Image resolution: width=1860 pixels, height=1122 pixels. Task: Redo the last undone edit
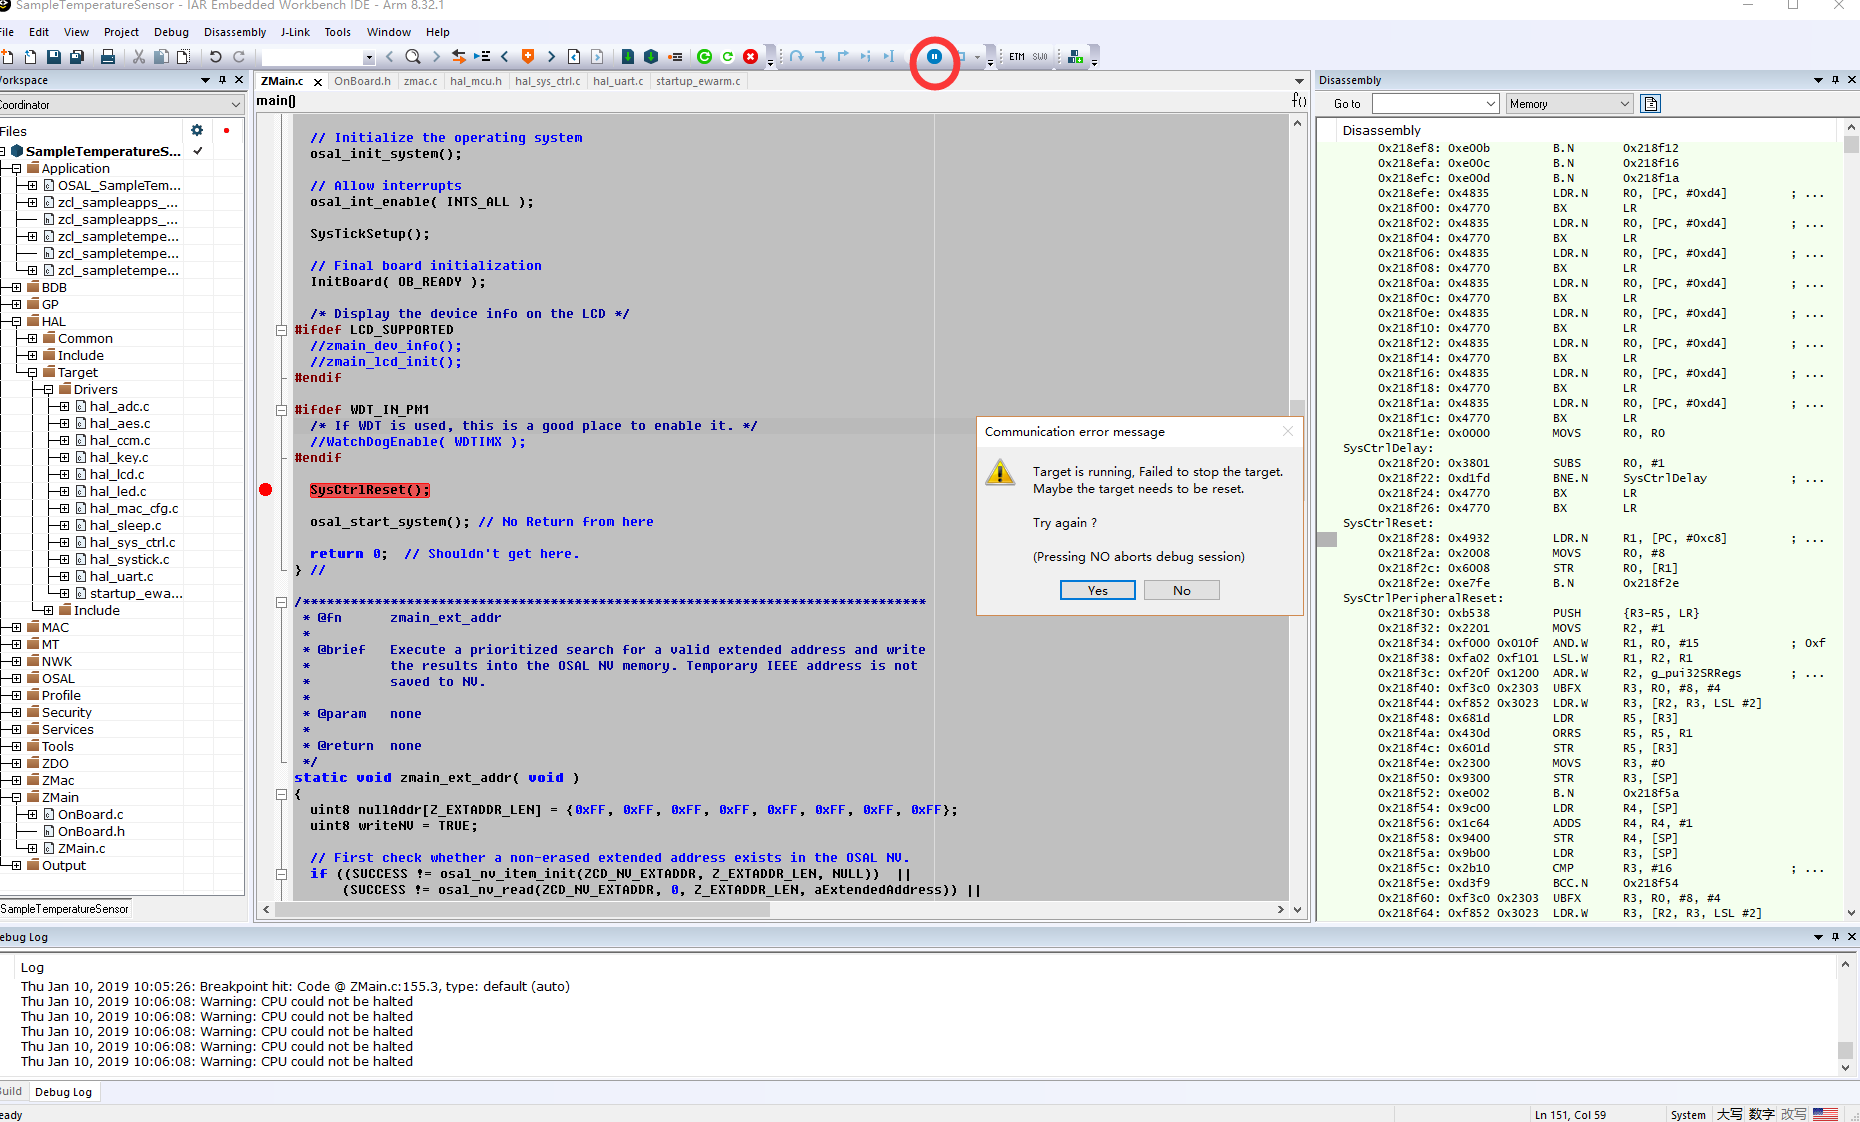click(x=239, y=57)
